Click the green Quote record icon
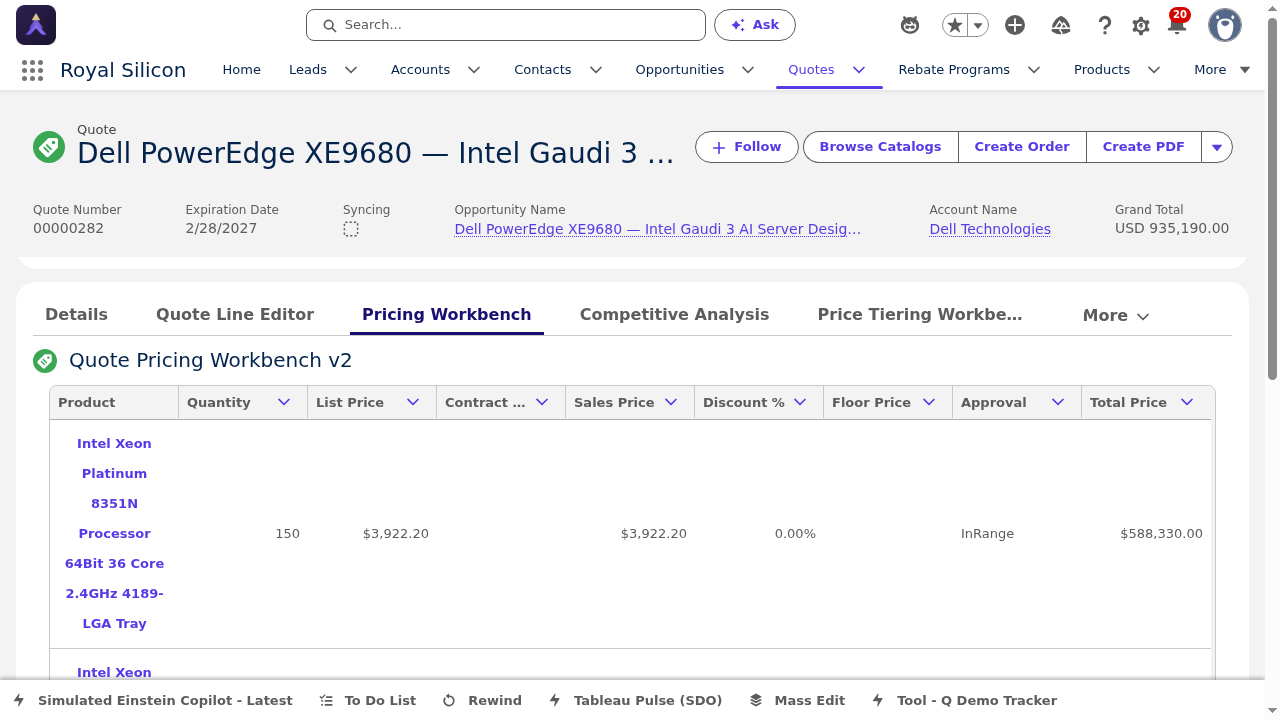 pyautogui.click(x=49, y=147)
